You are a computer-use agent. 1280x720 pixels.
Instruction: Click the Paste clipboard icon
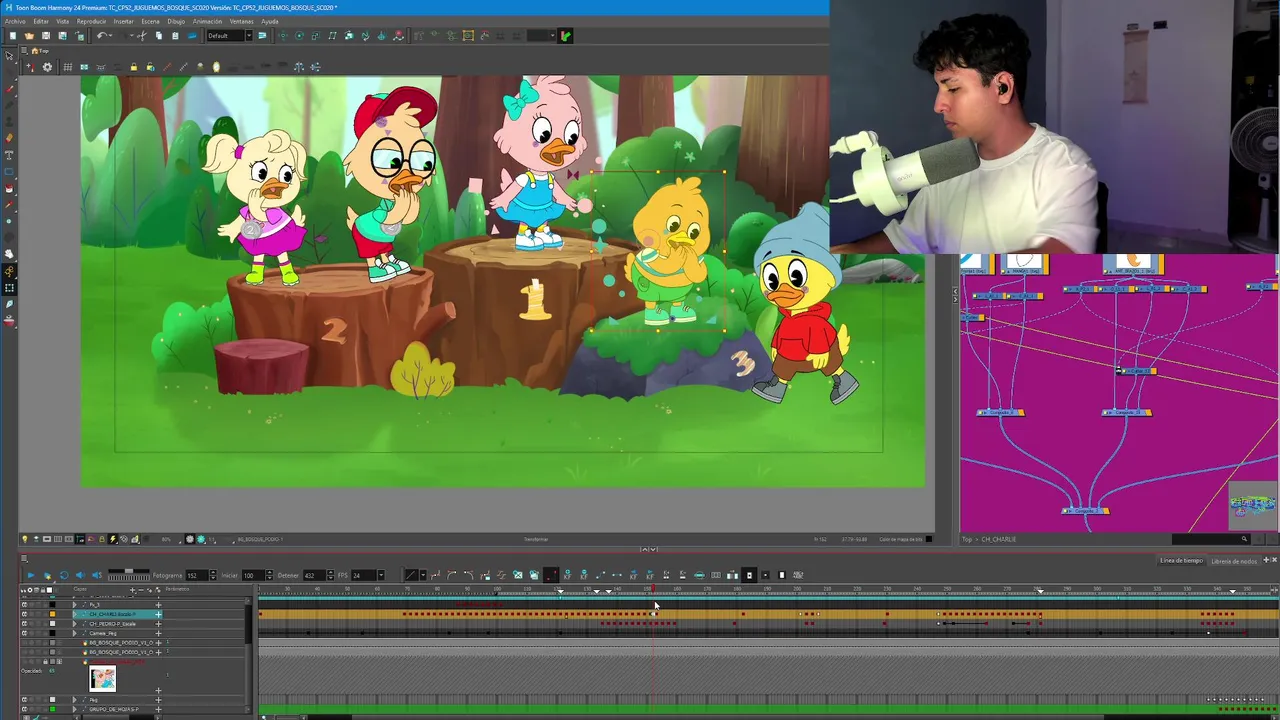tap(175, 36)
